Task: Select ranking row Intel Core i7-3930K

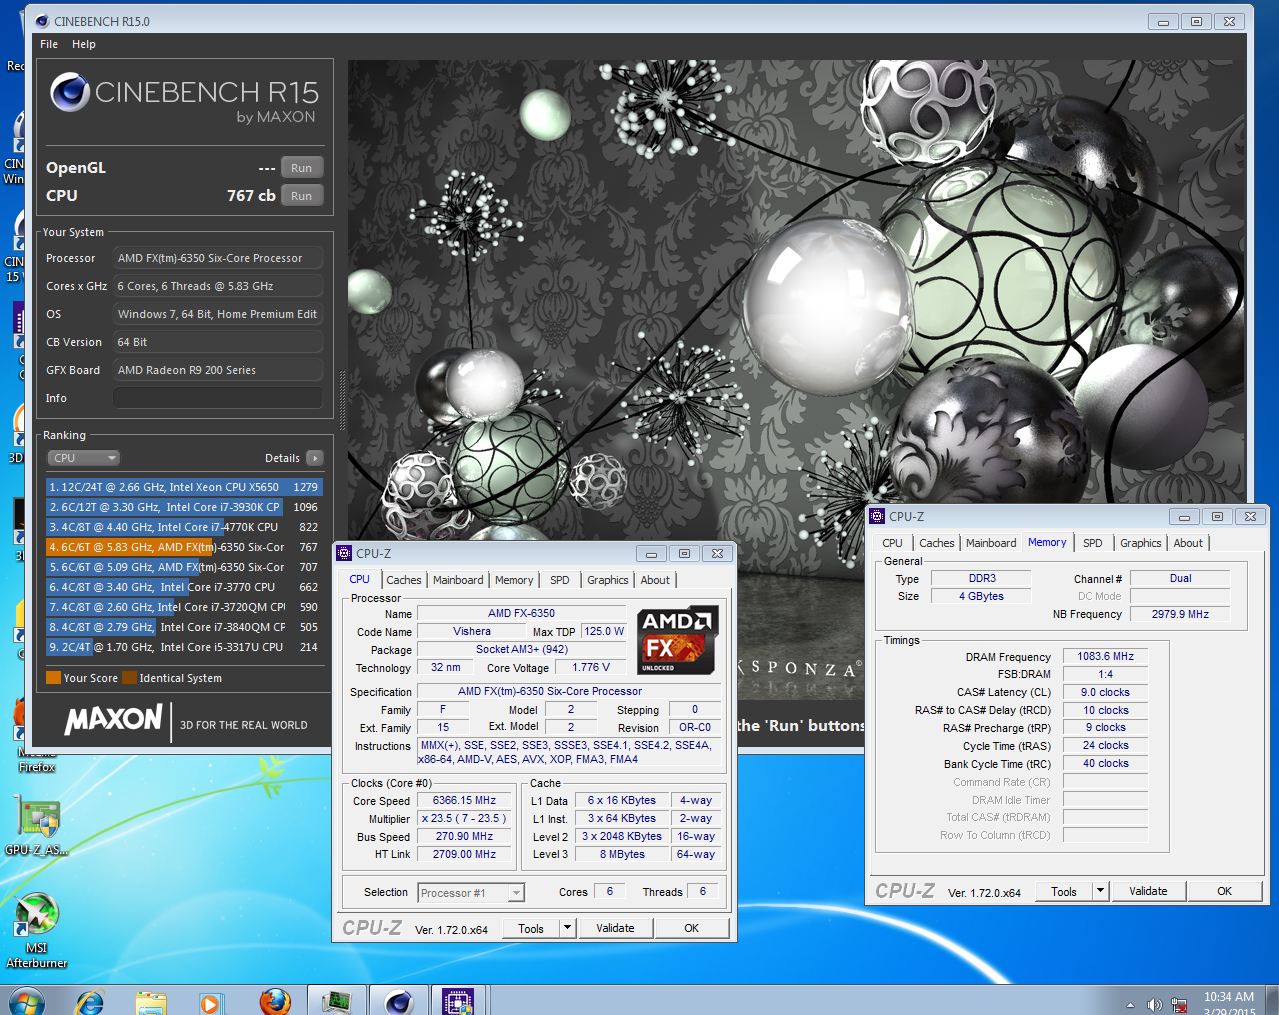Action: tap(184, 507)
